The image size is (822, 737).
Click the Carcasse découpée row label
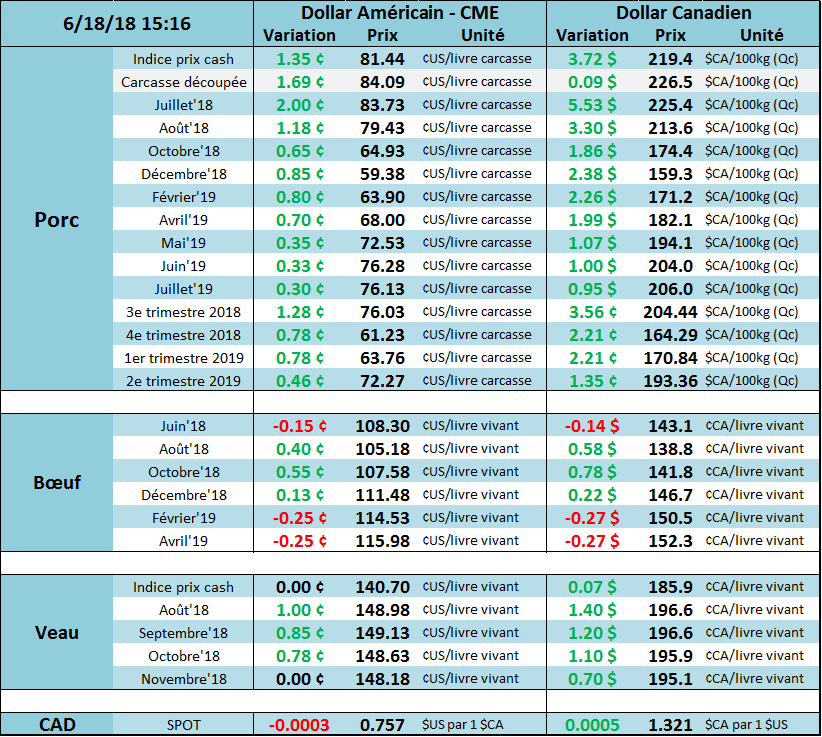pos(184,82)
